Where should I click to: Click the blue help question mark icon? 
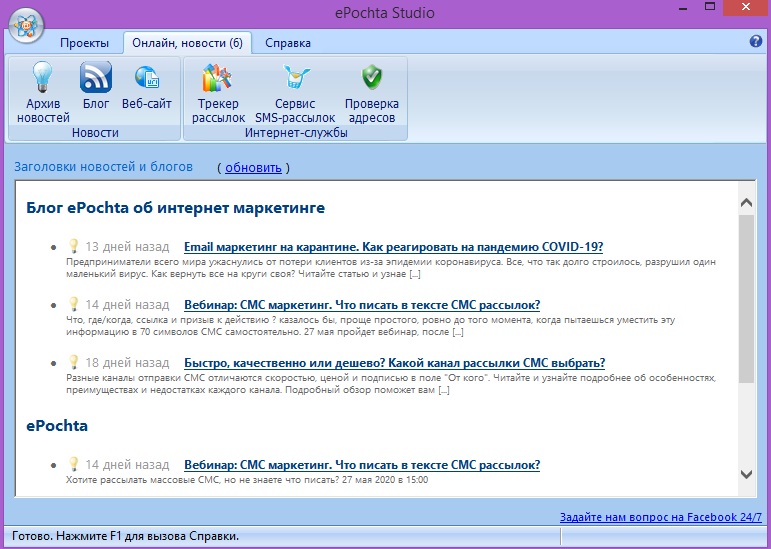tap(756, 41)
